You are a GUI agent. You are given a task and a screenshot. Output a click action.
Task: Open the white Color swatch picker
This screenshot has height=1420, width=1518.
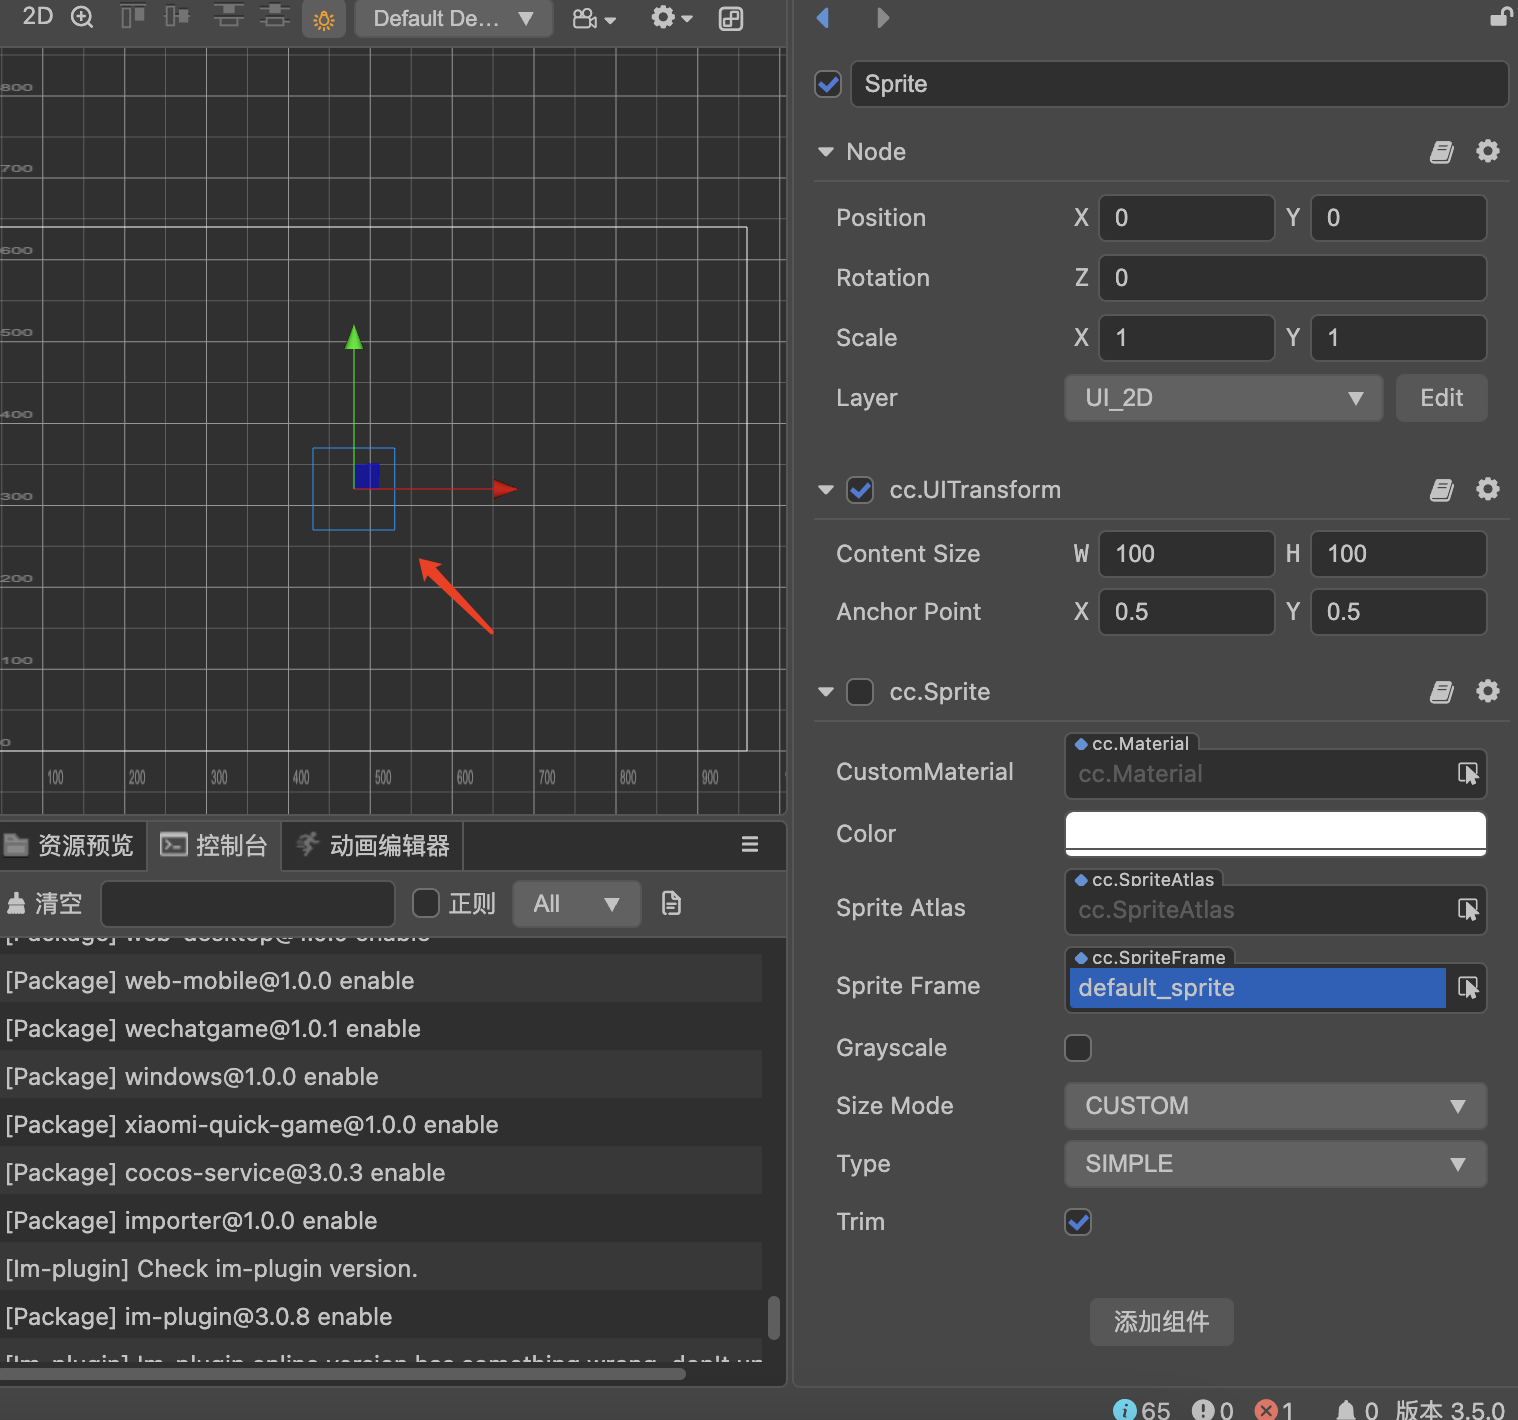pos(1275,833)
